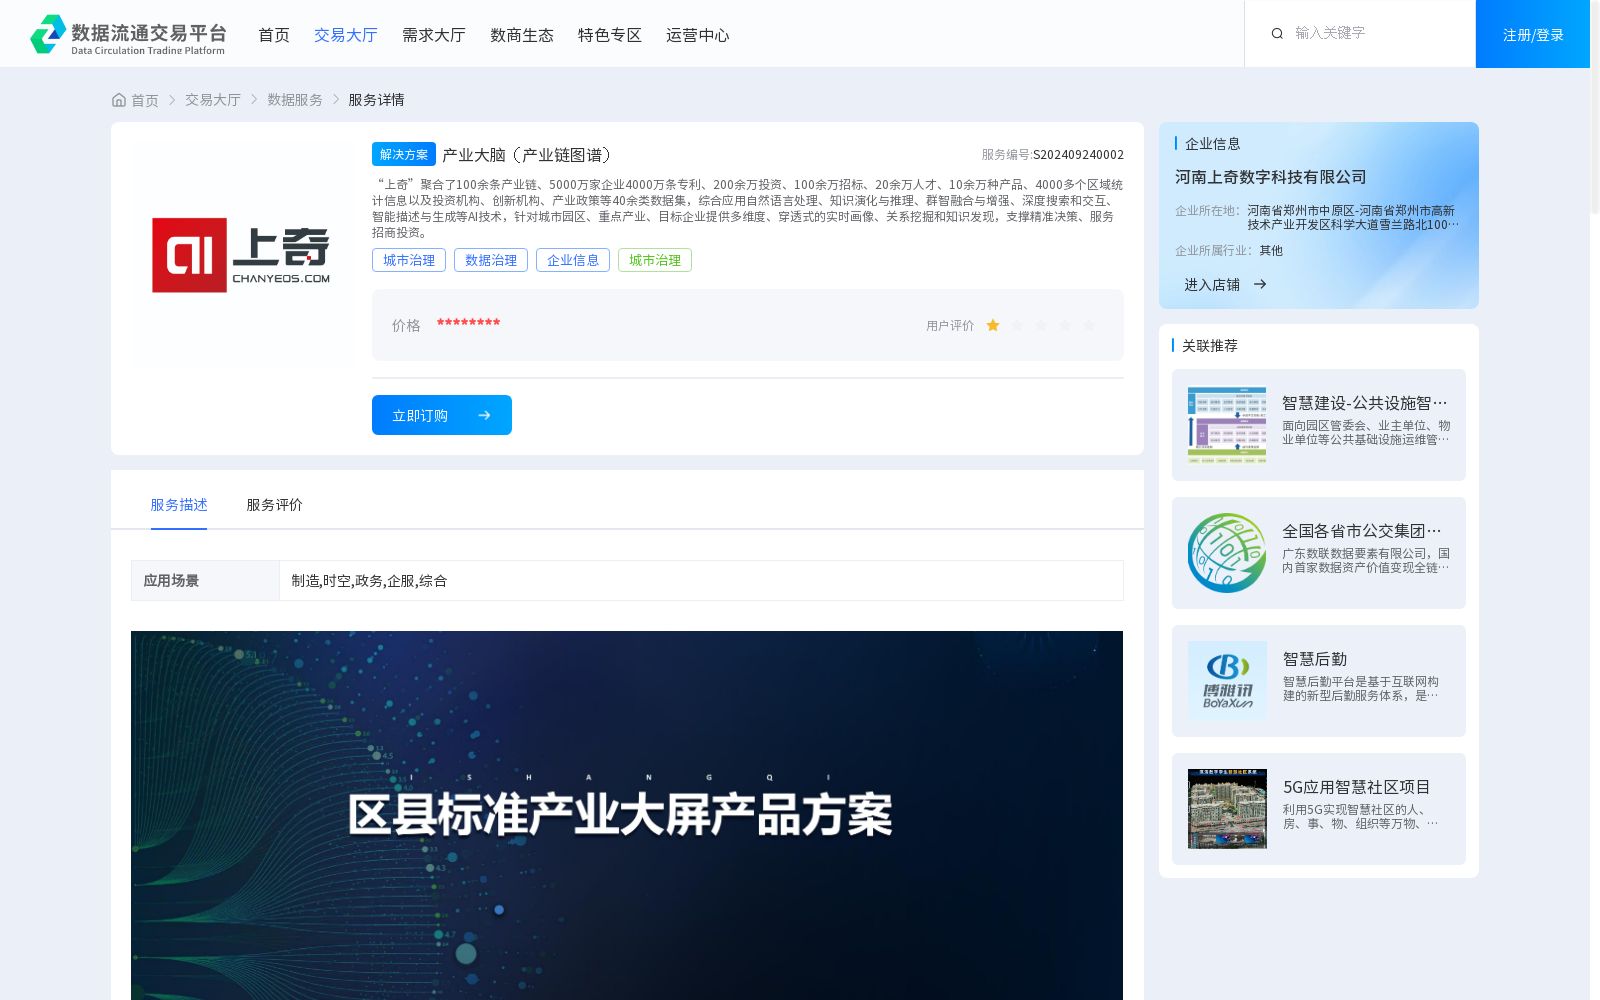Viewport: 1600px width, 1000px height.
Task: Click the 解决方案 tag
Action: 404,154
